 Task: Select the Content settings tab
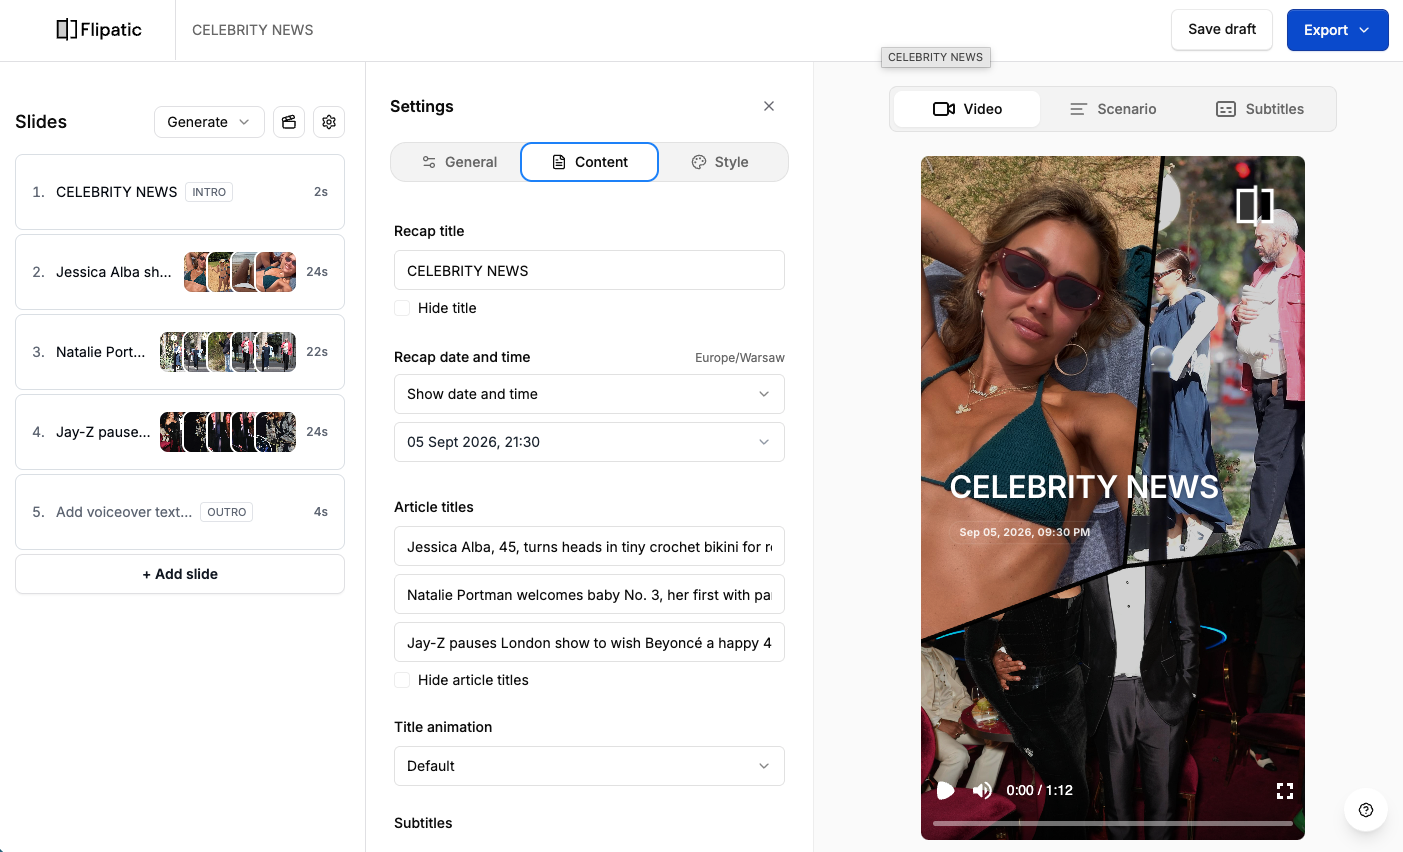coord(590,162)
